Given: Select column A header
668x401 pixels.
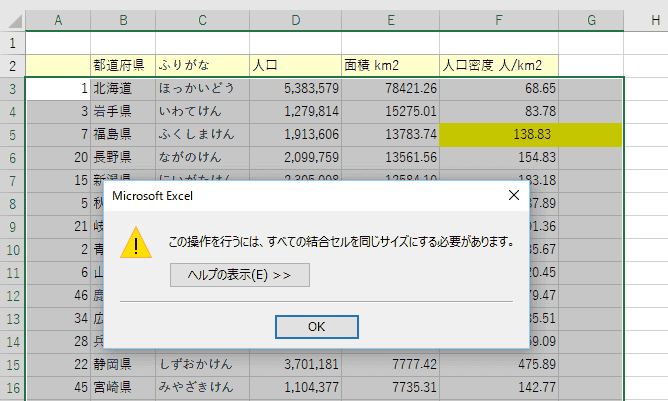Looking at the screenshot, I should 58,20.
